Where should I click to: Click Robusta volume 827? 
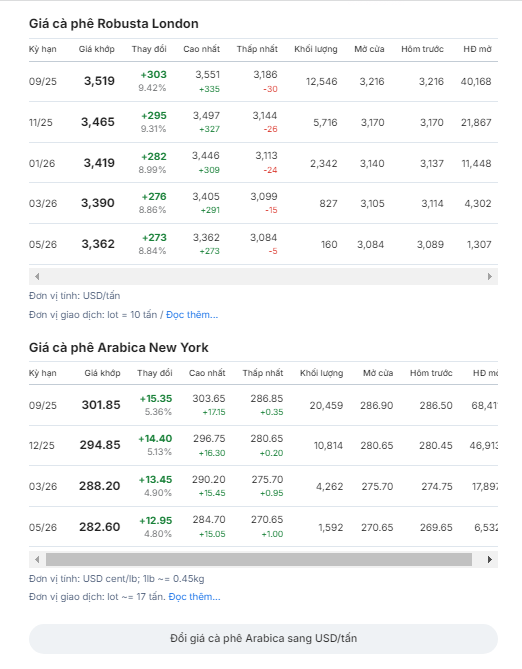click(328, 204)
